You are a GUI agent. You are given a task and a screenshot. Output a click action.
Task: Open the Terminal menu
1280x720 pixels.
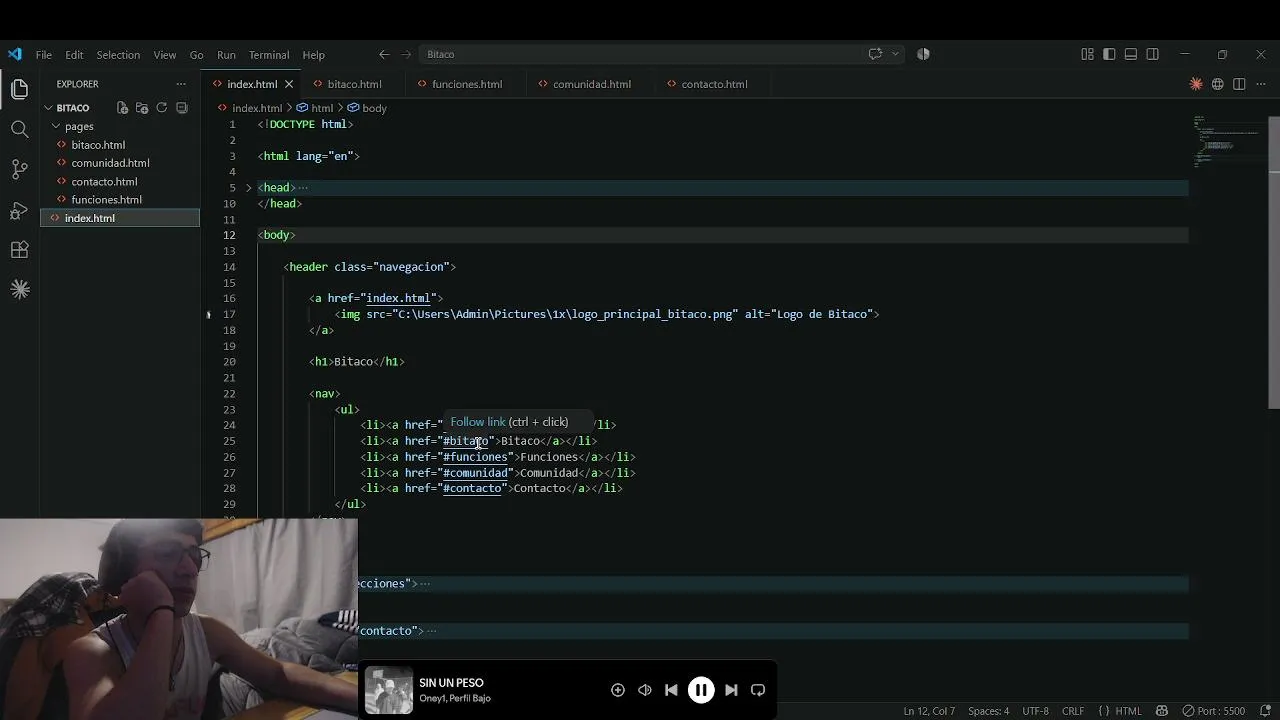click(x=269, y=55)
